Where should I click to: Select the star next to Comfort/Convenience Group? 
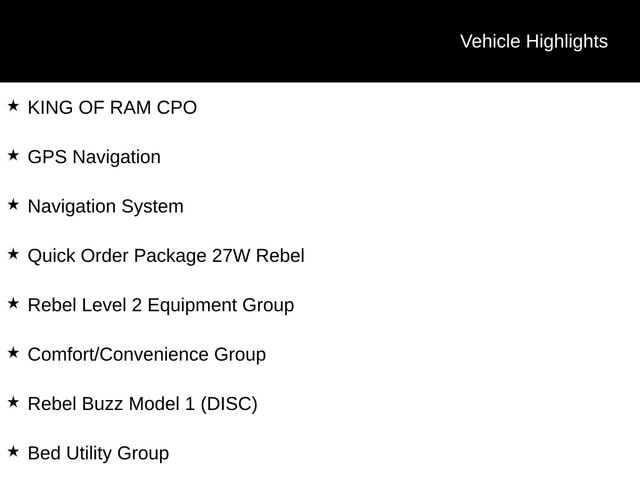pos(13,353)
